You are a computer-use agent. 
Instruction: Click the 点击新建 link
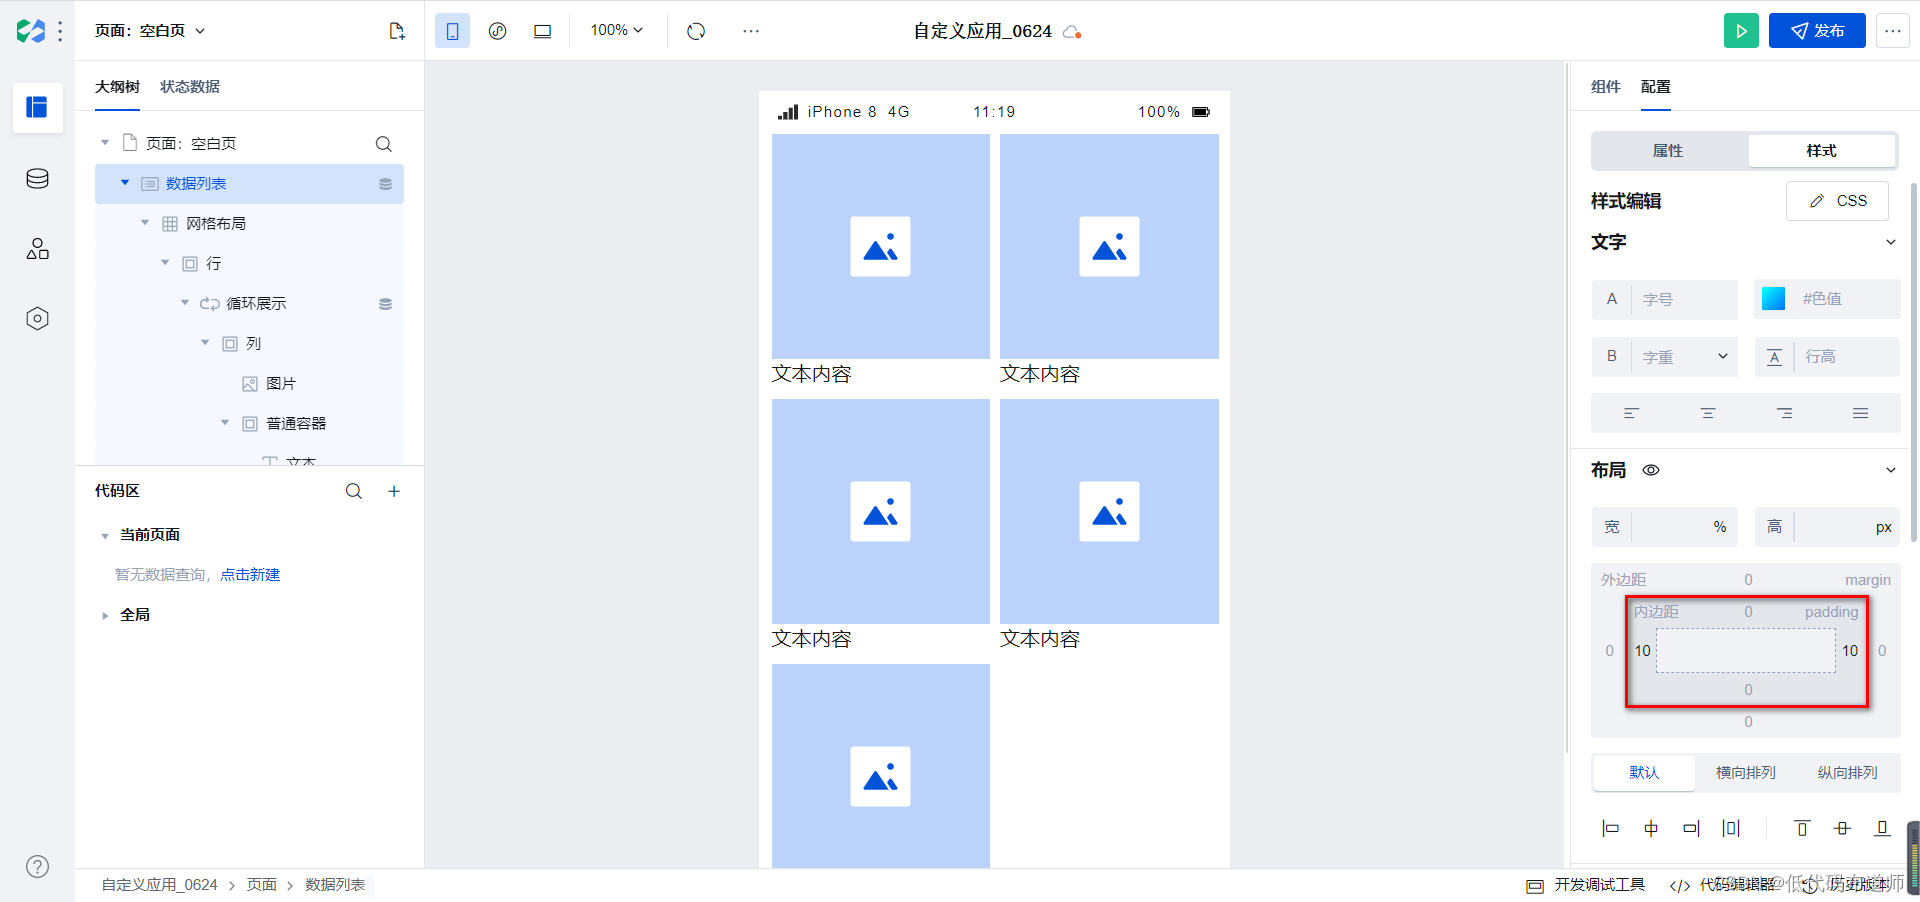[x=250, y=575]
